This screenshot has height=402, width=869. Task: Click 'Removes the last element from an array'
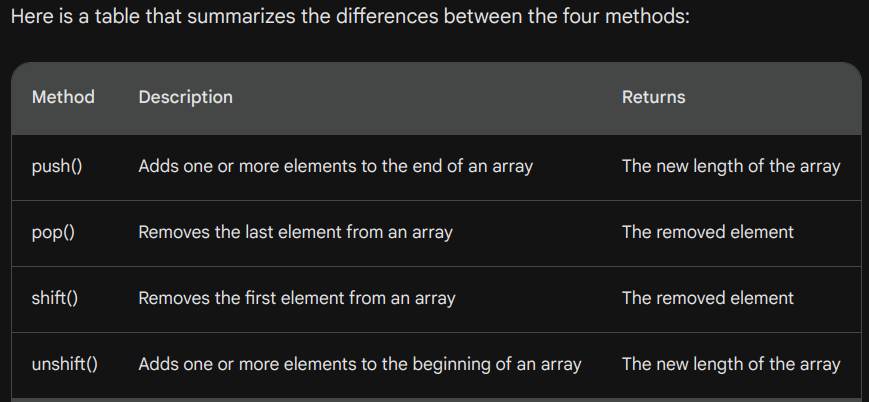[x=295, y=232]
